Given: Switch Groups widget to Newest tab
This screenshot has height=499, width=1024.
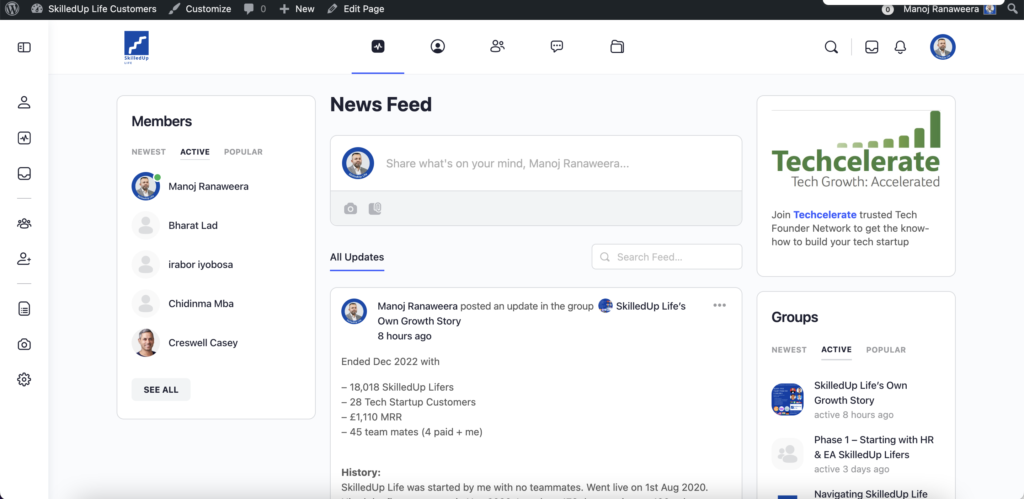Looking at the screenshot, I should (x=789, y=349).
